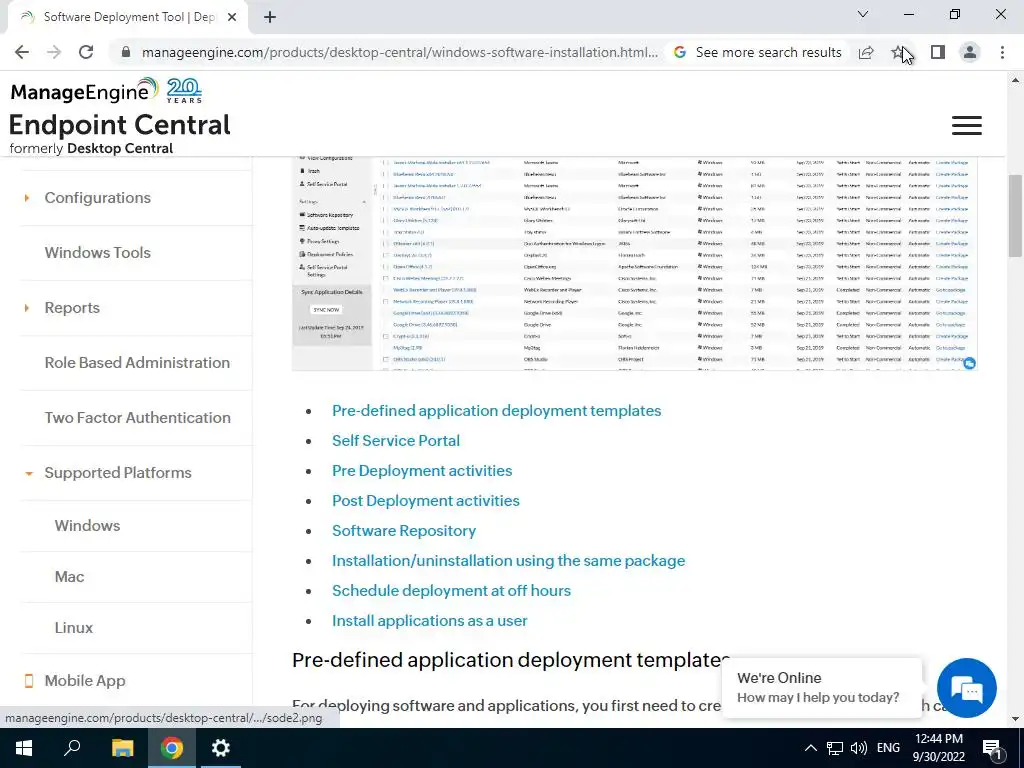Select Mac under Supported Platforms

(x=69, y=577)
